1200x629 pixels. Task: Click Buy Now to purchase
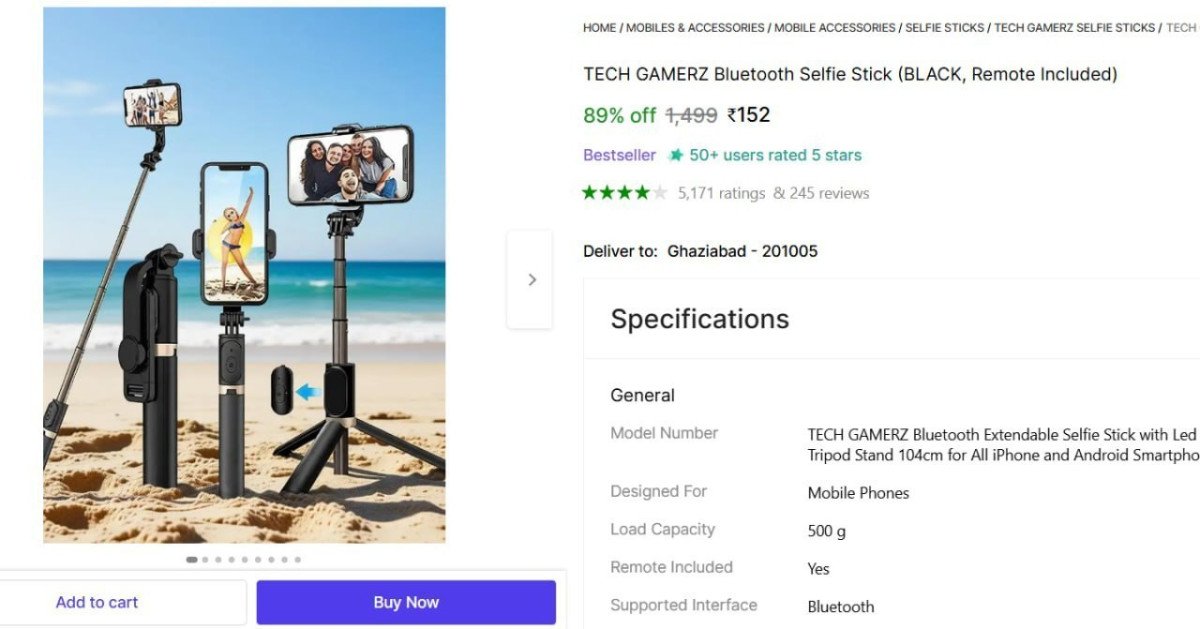click(405, 602)
